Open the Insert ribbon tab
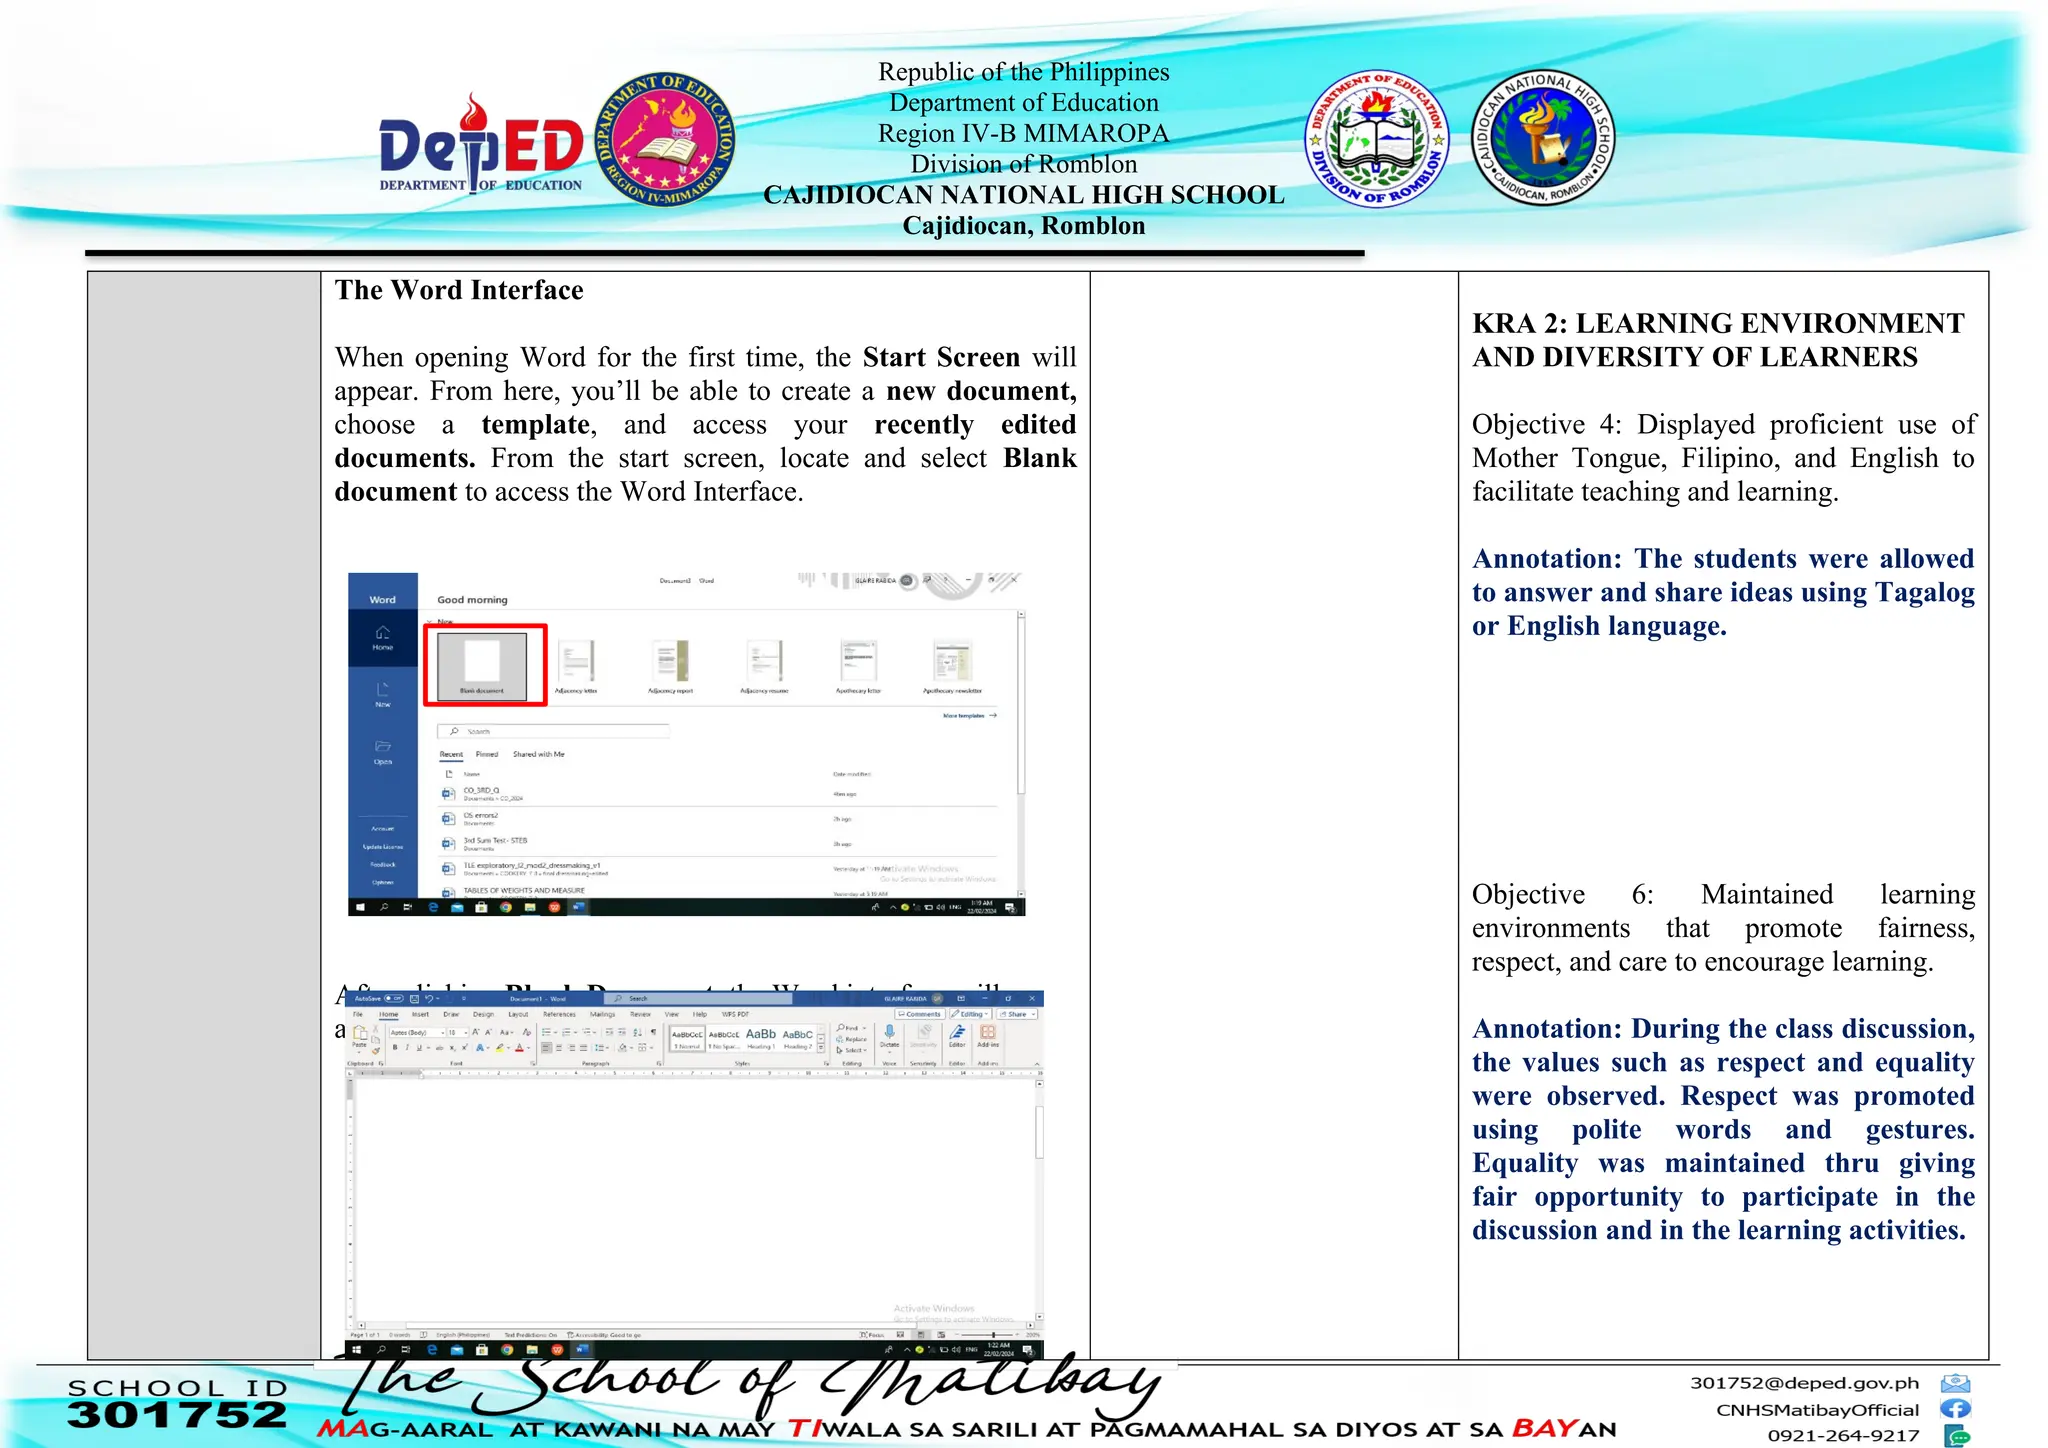The width and height of the screenshot is (2048, 1448). tap(420, 1014)
